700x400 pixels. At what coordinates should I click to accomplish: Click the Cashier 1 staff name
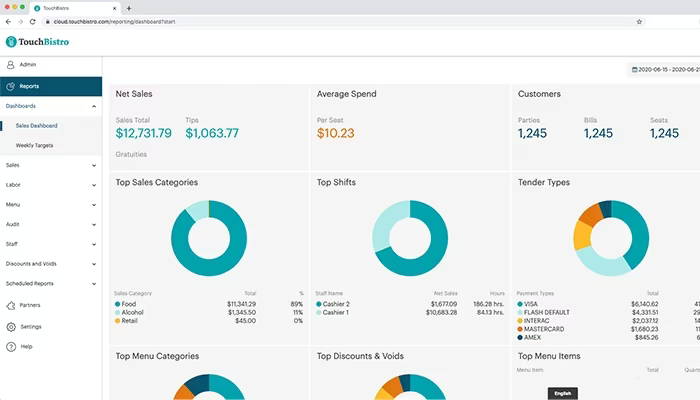[x=336, y=312]
